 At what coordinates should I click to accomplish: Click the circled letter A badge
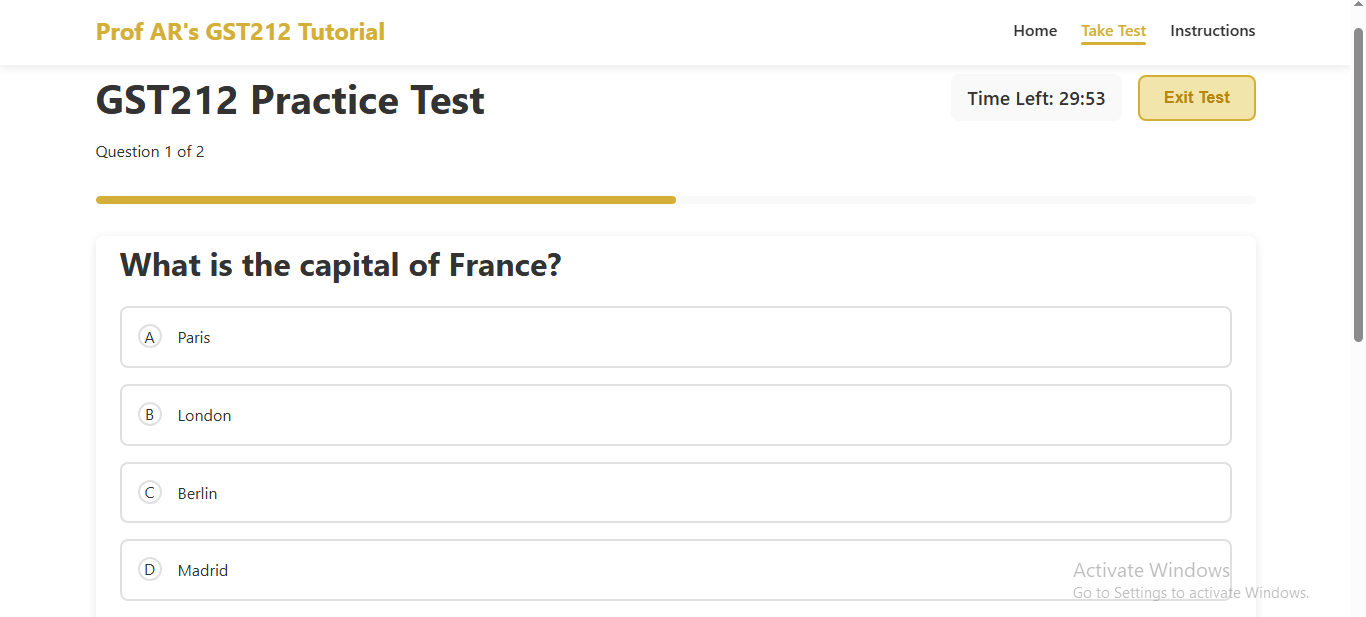click(150, 337)
